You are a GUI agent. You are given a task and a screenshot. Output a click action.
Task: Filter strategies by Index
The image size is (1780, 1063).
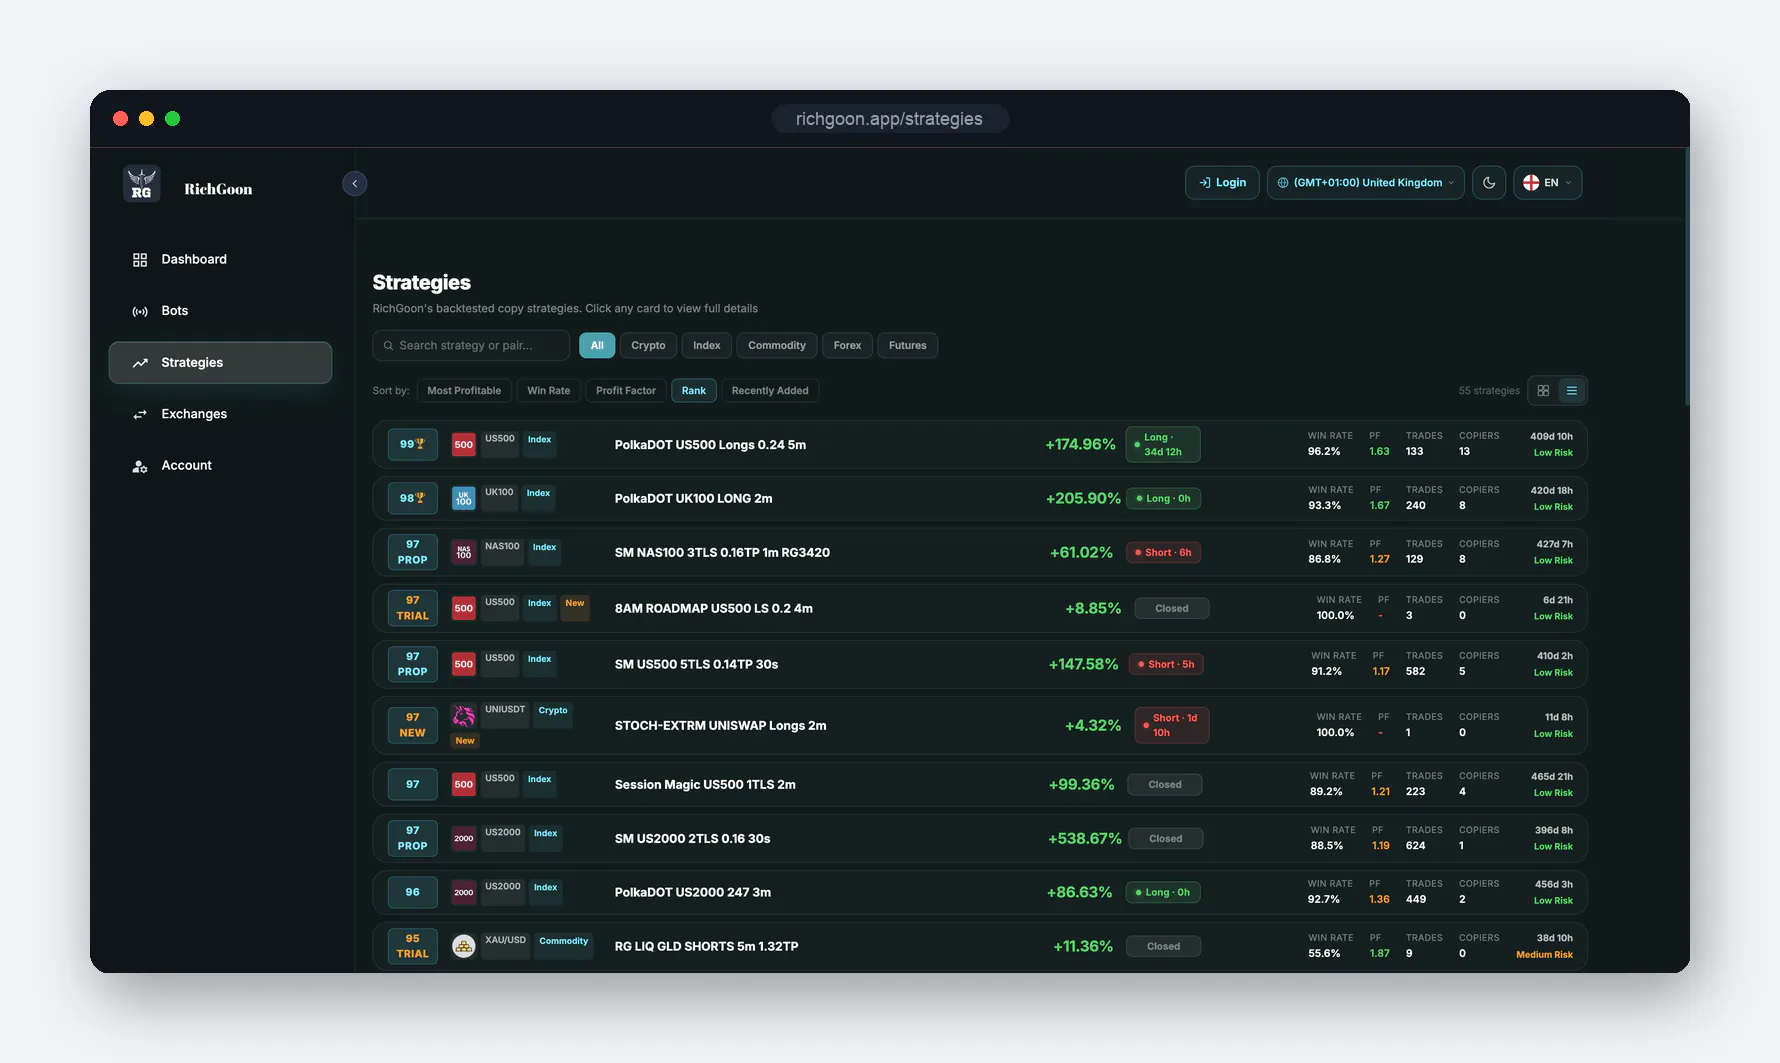tap(707, 346)
